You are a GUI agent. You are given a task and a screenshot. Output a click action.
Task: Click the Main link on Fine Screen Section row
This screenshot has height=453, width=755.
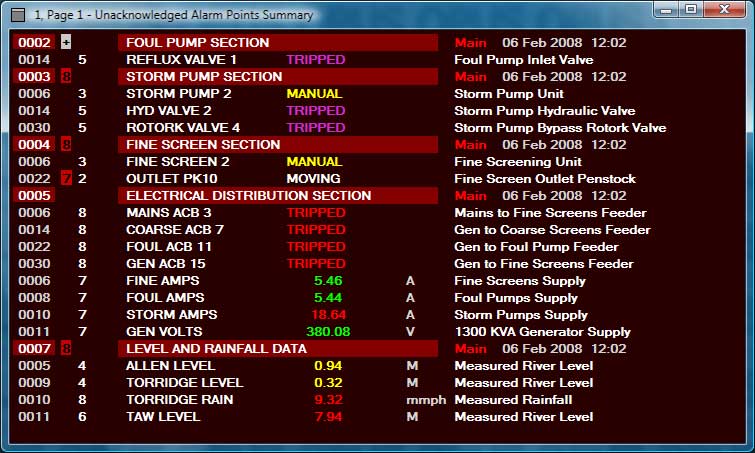click(470, 145)
